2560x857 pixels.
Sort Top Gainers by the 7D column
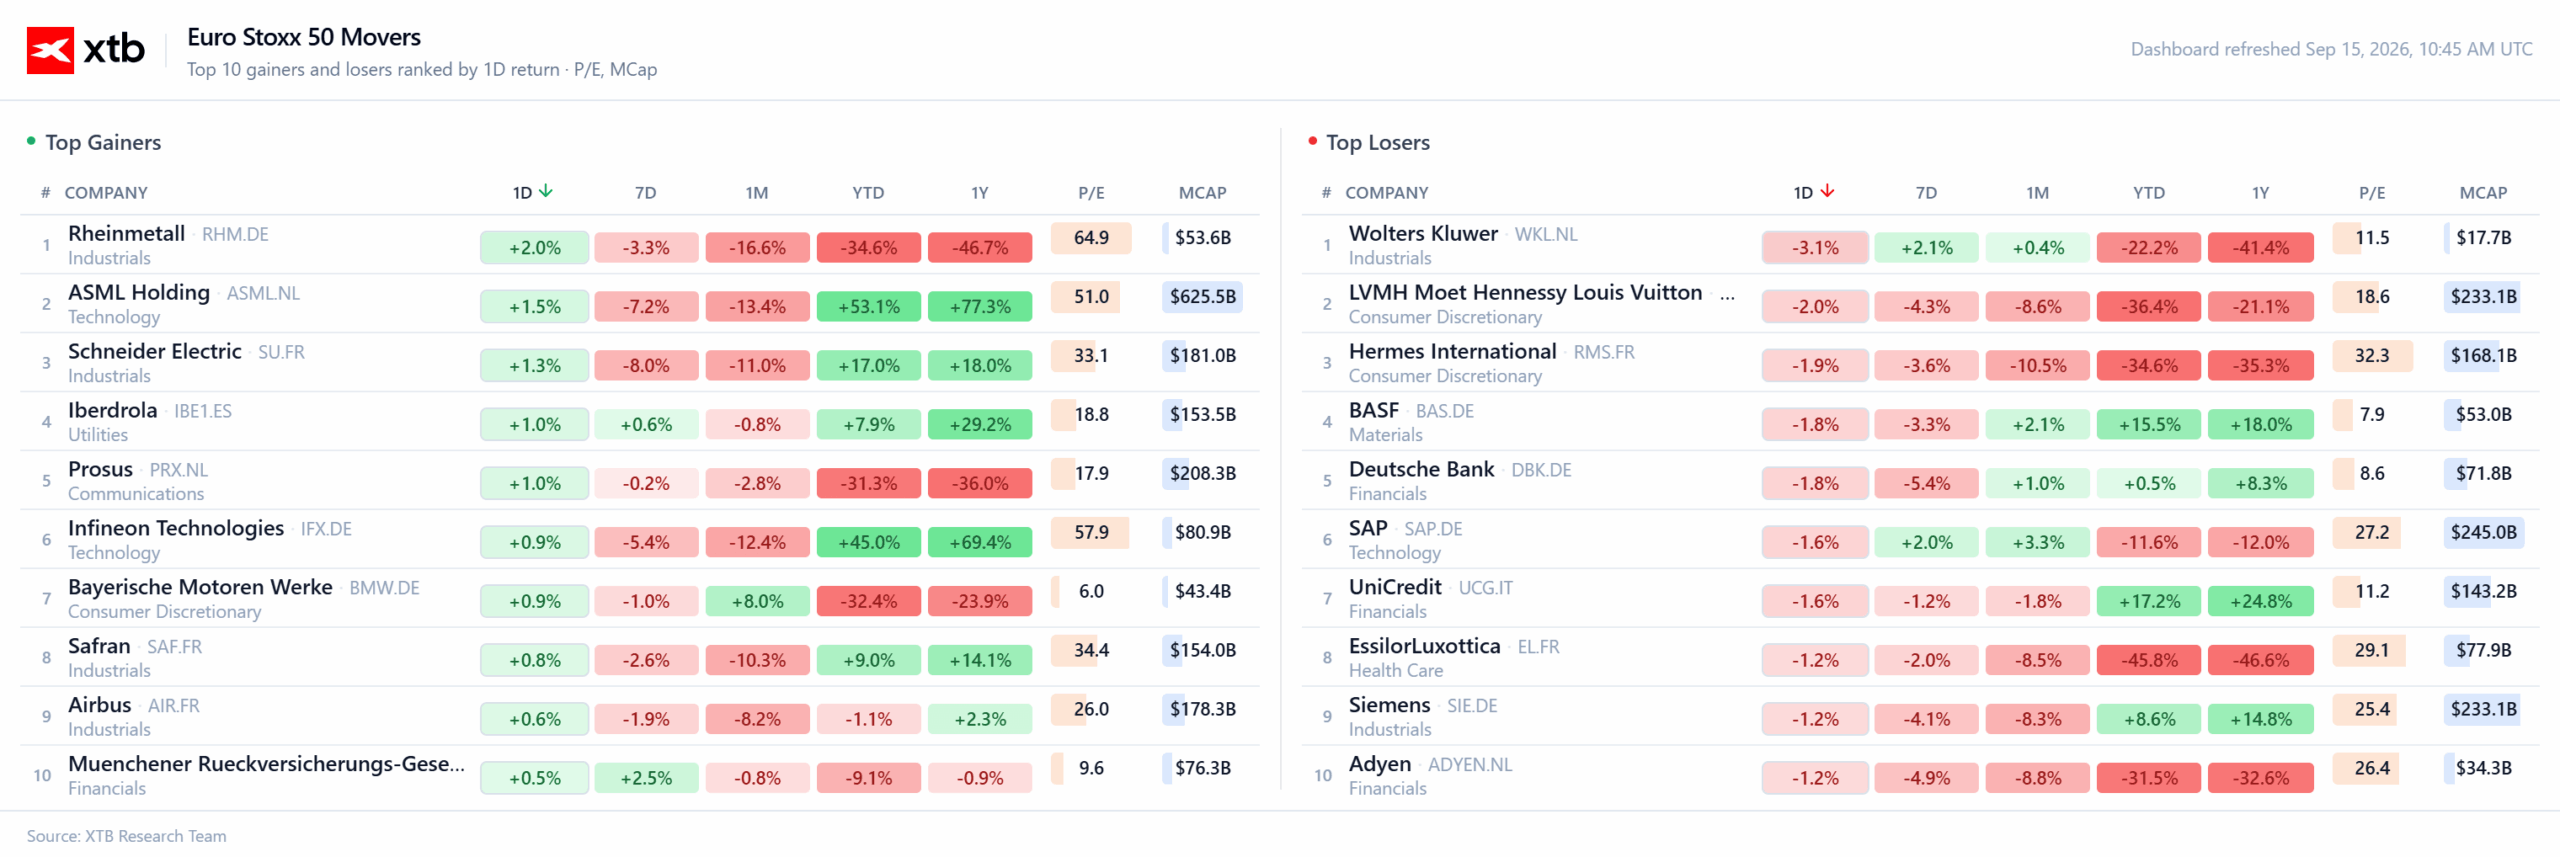pos(646,193)
